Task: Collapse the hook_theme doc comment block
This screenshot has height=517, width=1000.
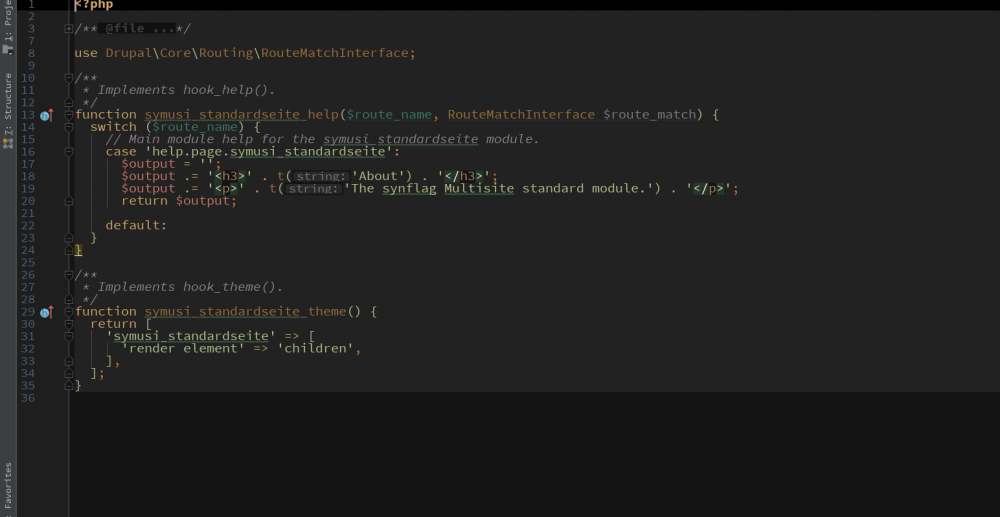Action: tap(68, 275)
